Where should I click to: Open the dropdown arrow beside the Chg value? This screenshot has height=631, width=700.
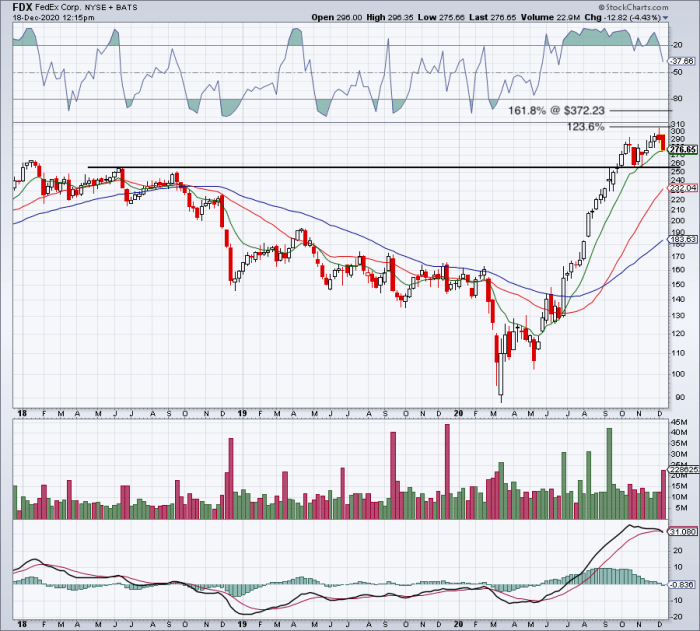(665, 18)
